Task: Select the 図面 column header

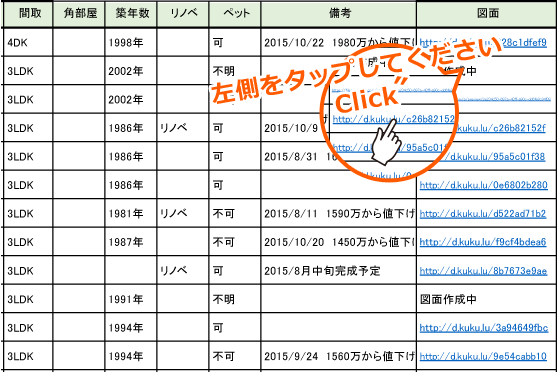Action: point(486,14)
